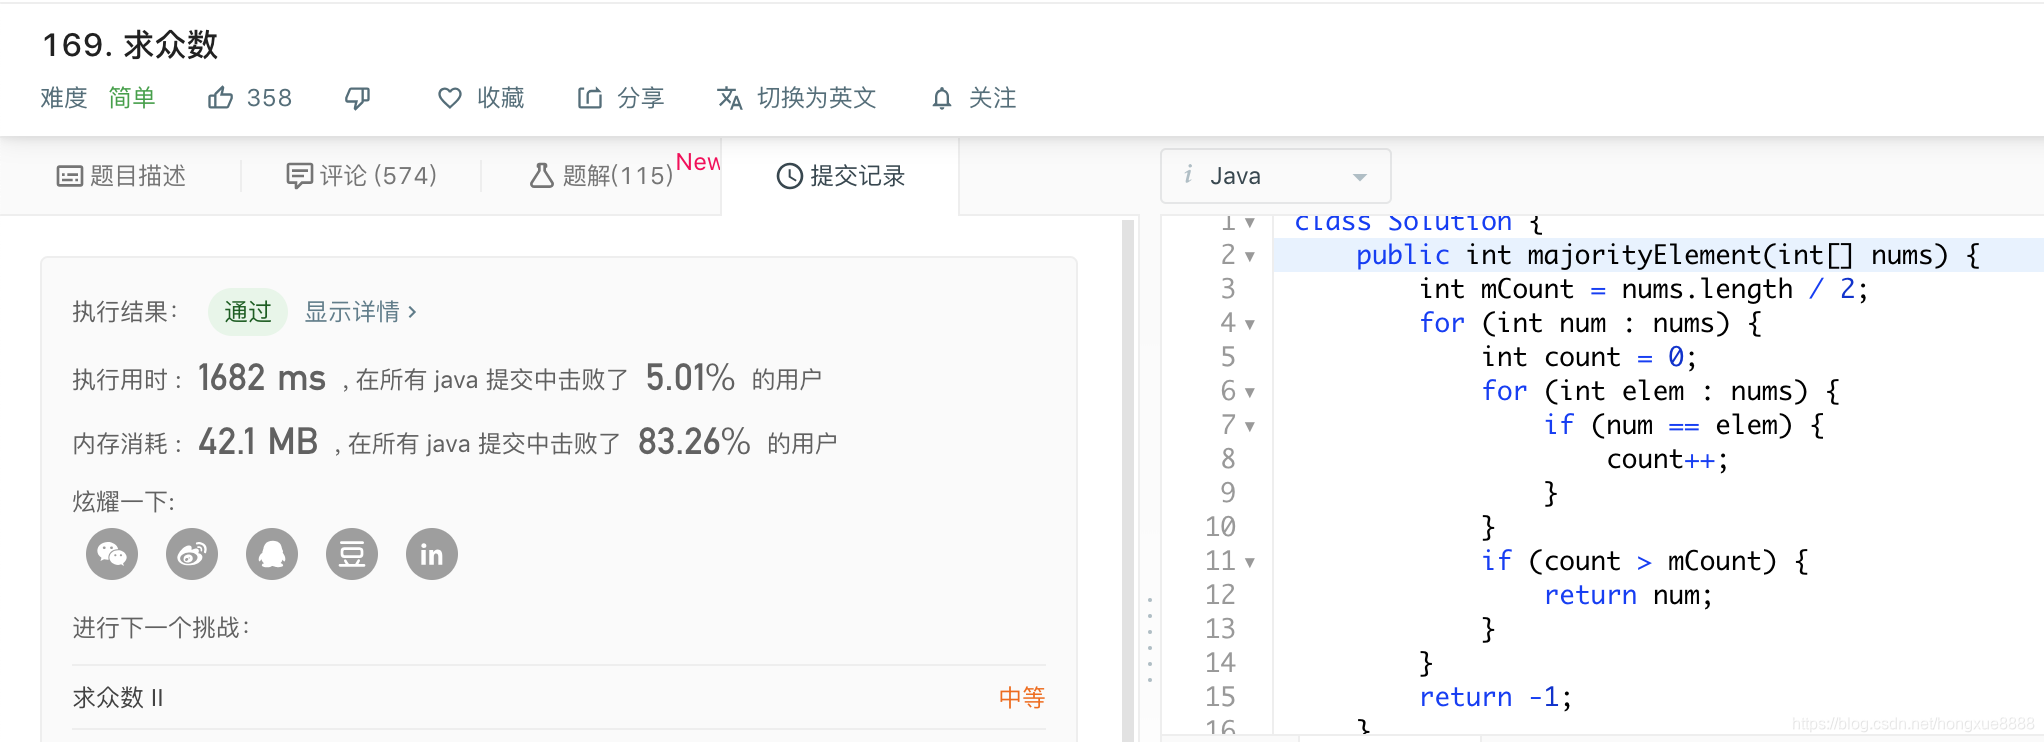
Task: Click the 收藏 label
Action: pos(500,98)
